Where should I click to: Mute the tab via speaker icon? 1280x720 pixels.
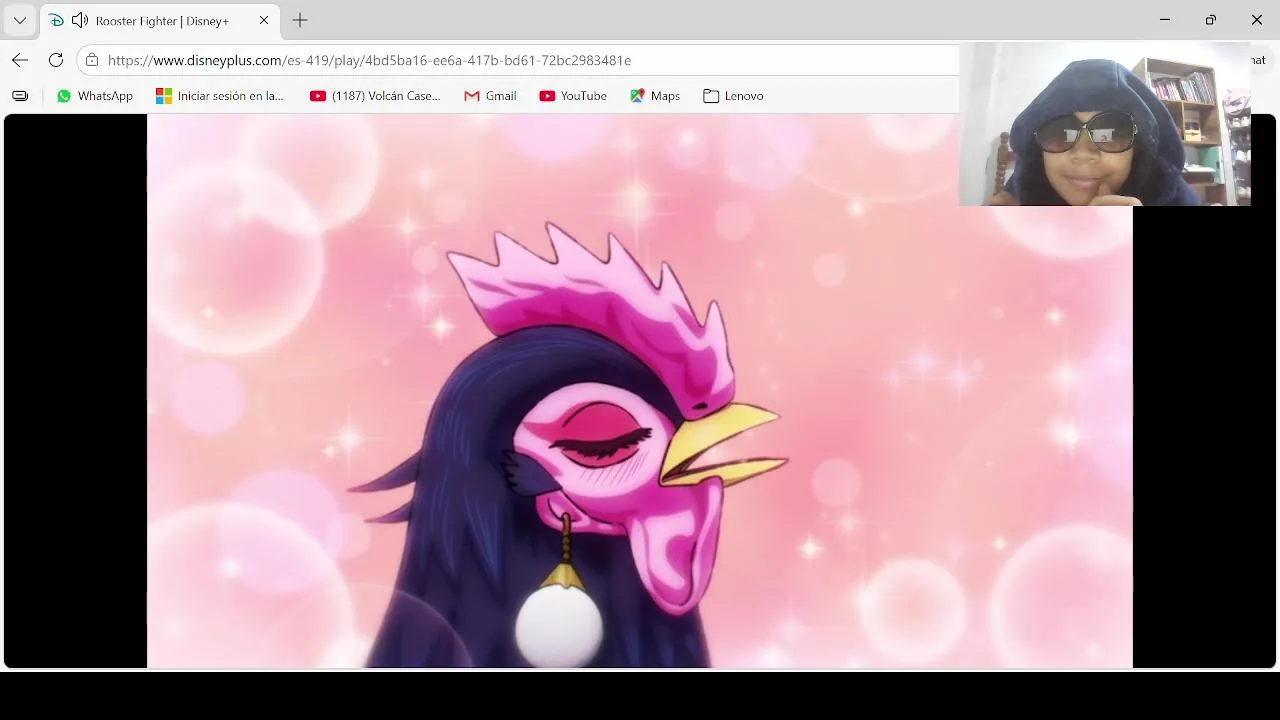(x=80, y=20)
